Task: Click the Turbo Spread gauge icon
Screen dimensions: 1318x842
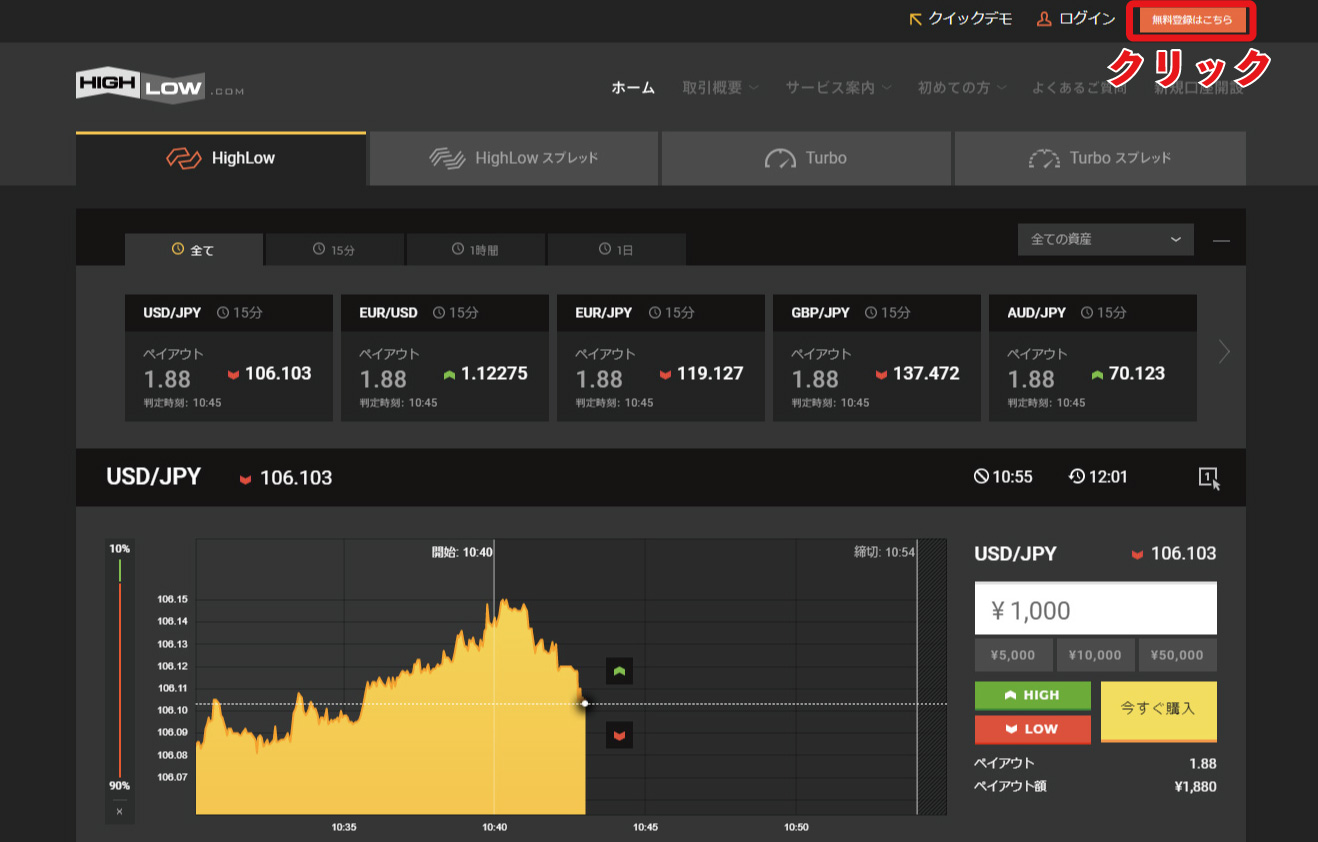Action: tap(1044, 158)
